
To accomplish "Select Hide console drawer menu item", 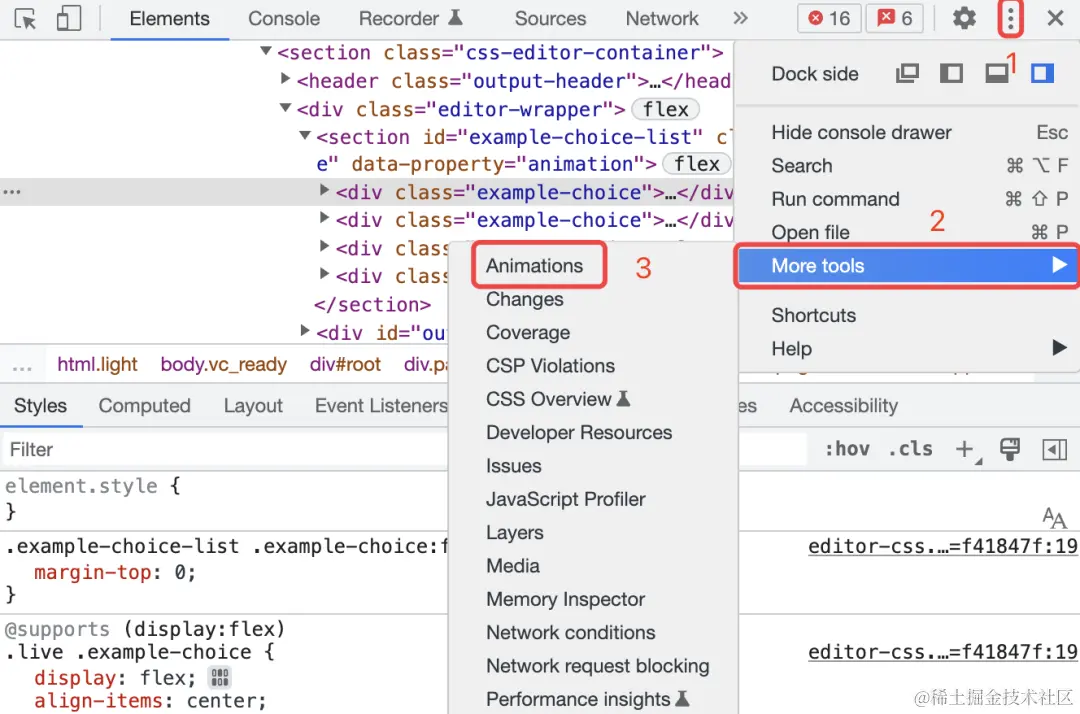I will pos(908,132).
